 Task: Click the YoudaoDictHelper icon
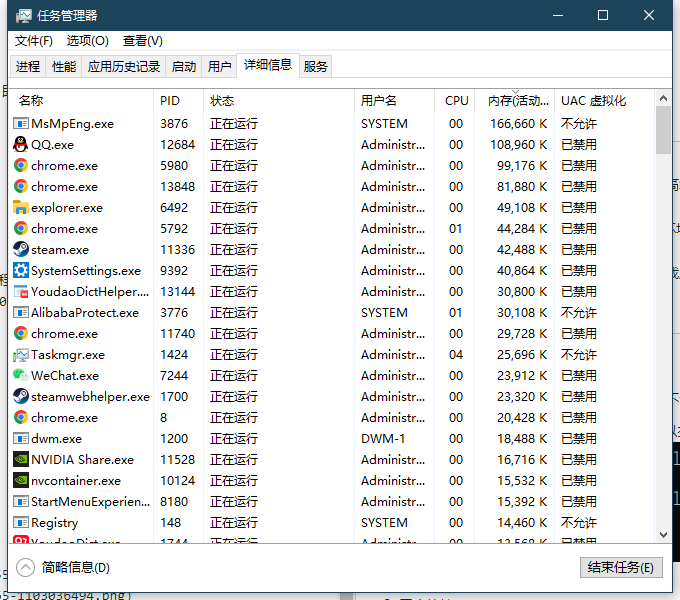coord(20,291)
